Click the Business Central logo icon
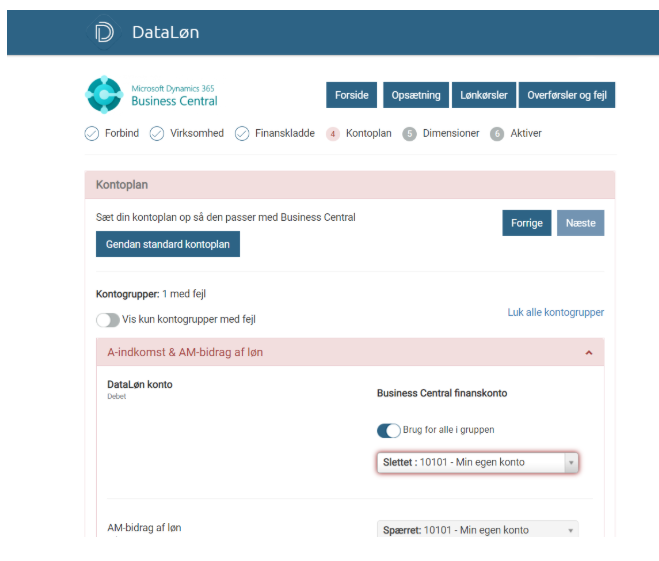Screen dimensions: 659x561 tap(104, 95)
